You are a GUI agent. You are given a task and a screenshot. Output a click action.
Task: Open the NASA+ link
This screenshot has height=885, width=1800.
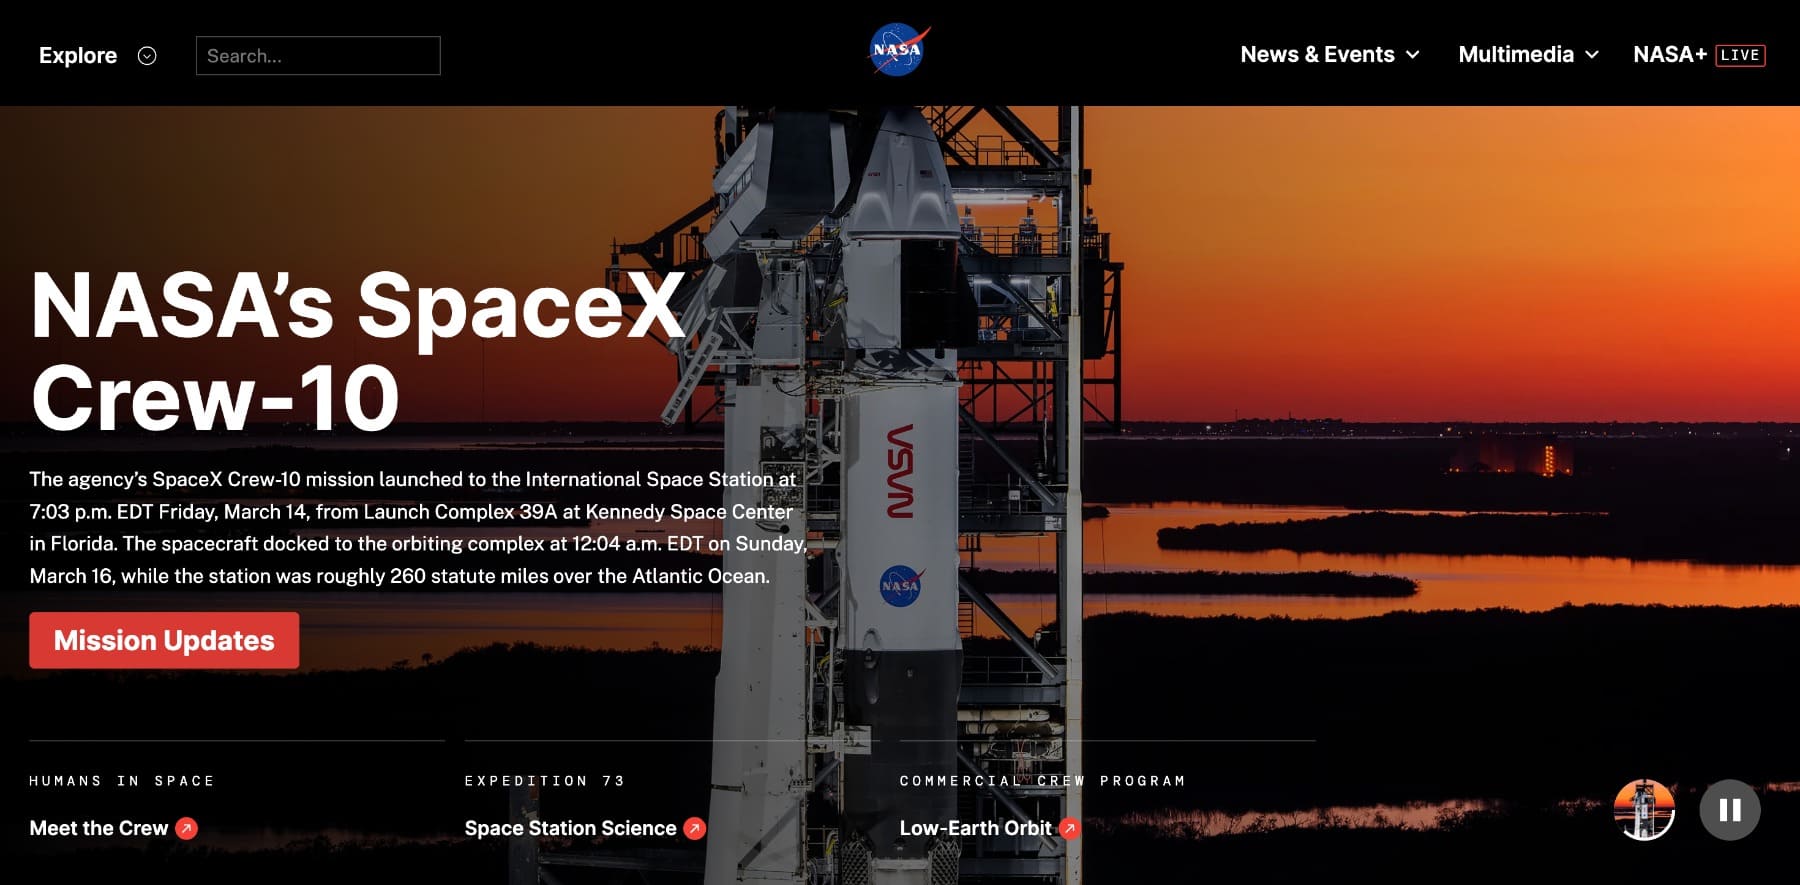1669,55
